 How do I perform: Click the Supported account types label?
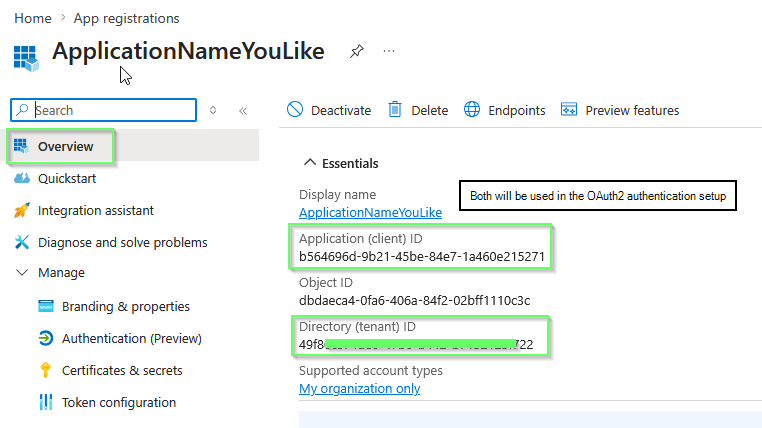click(371, 371)
